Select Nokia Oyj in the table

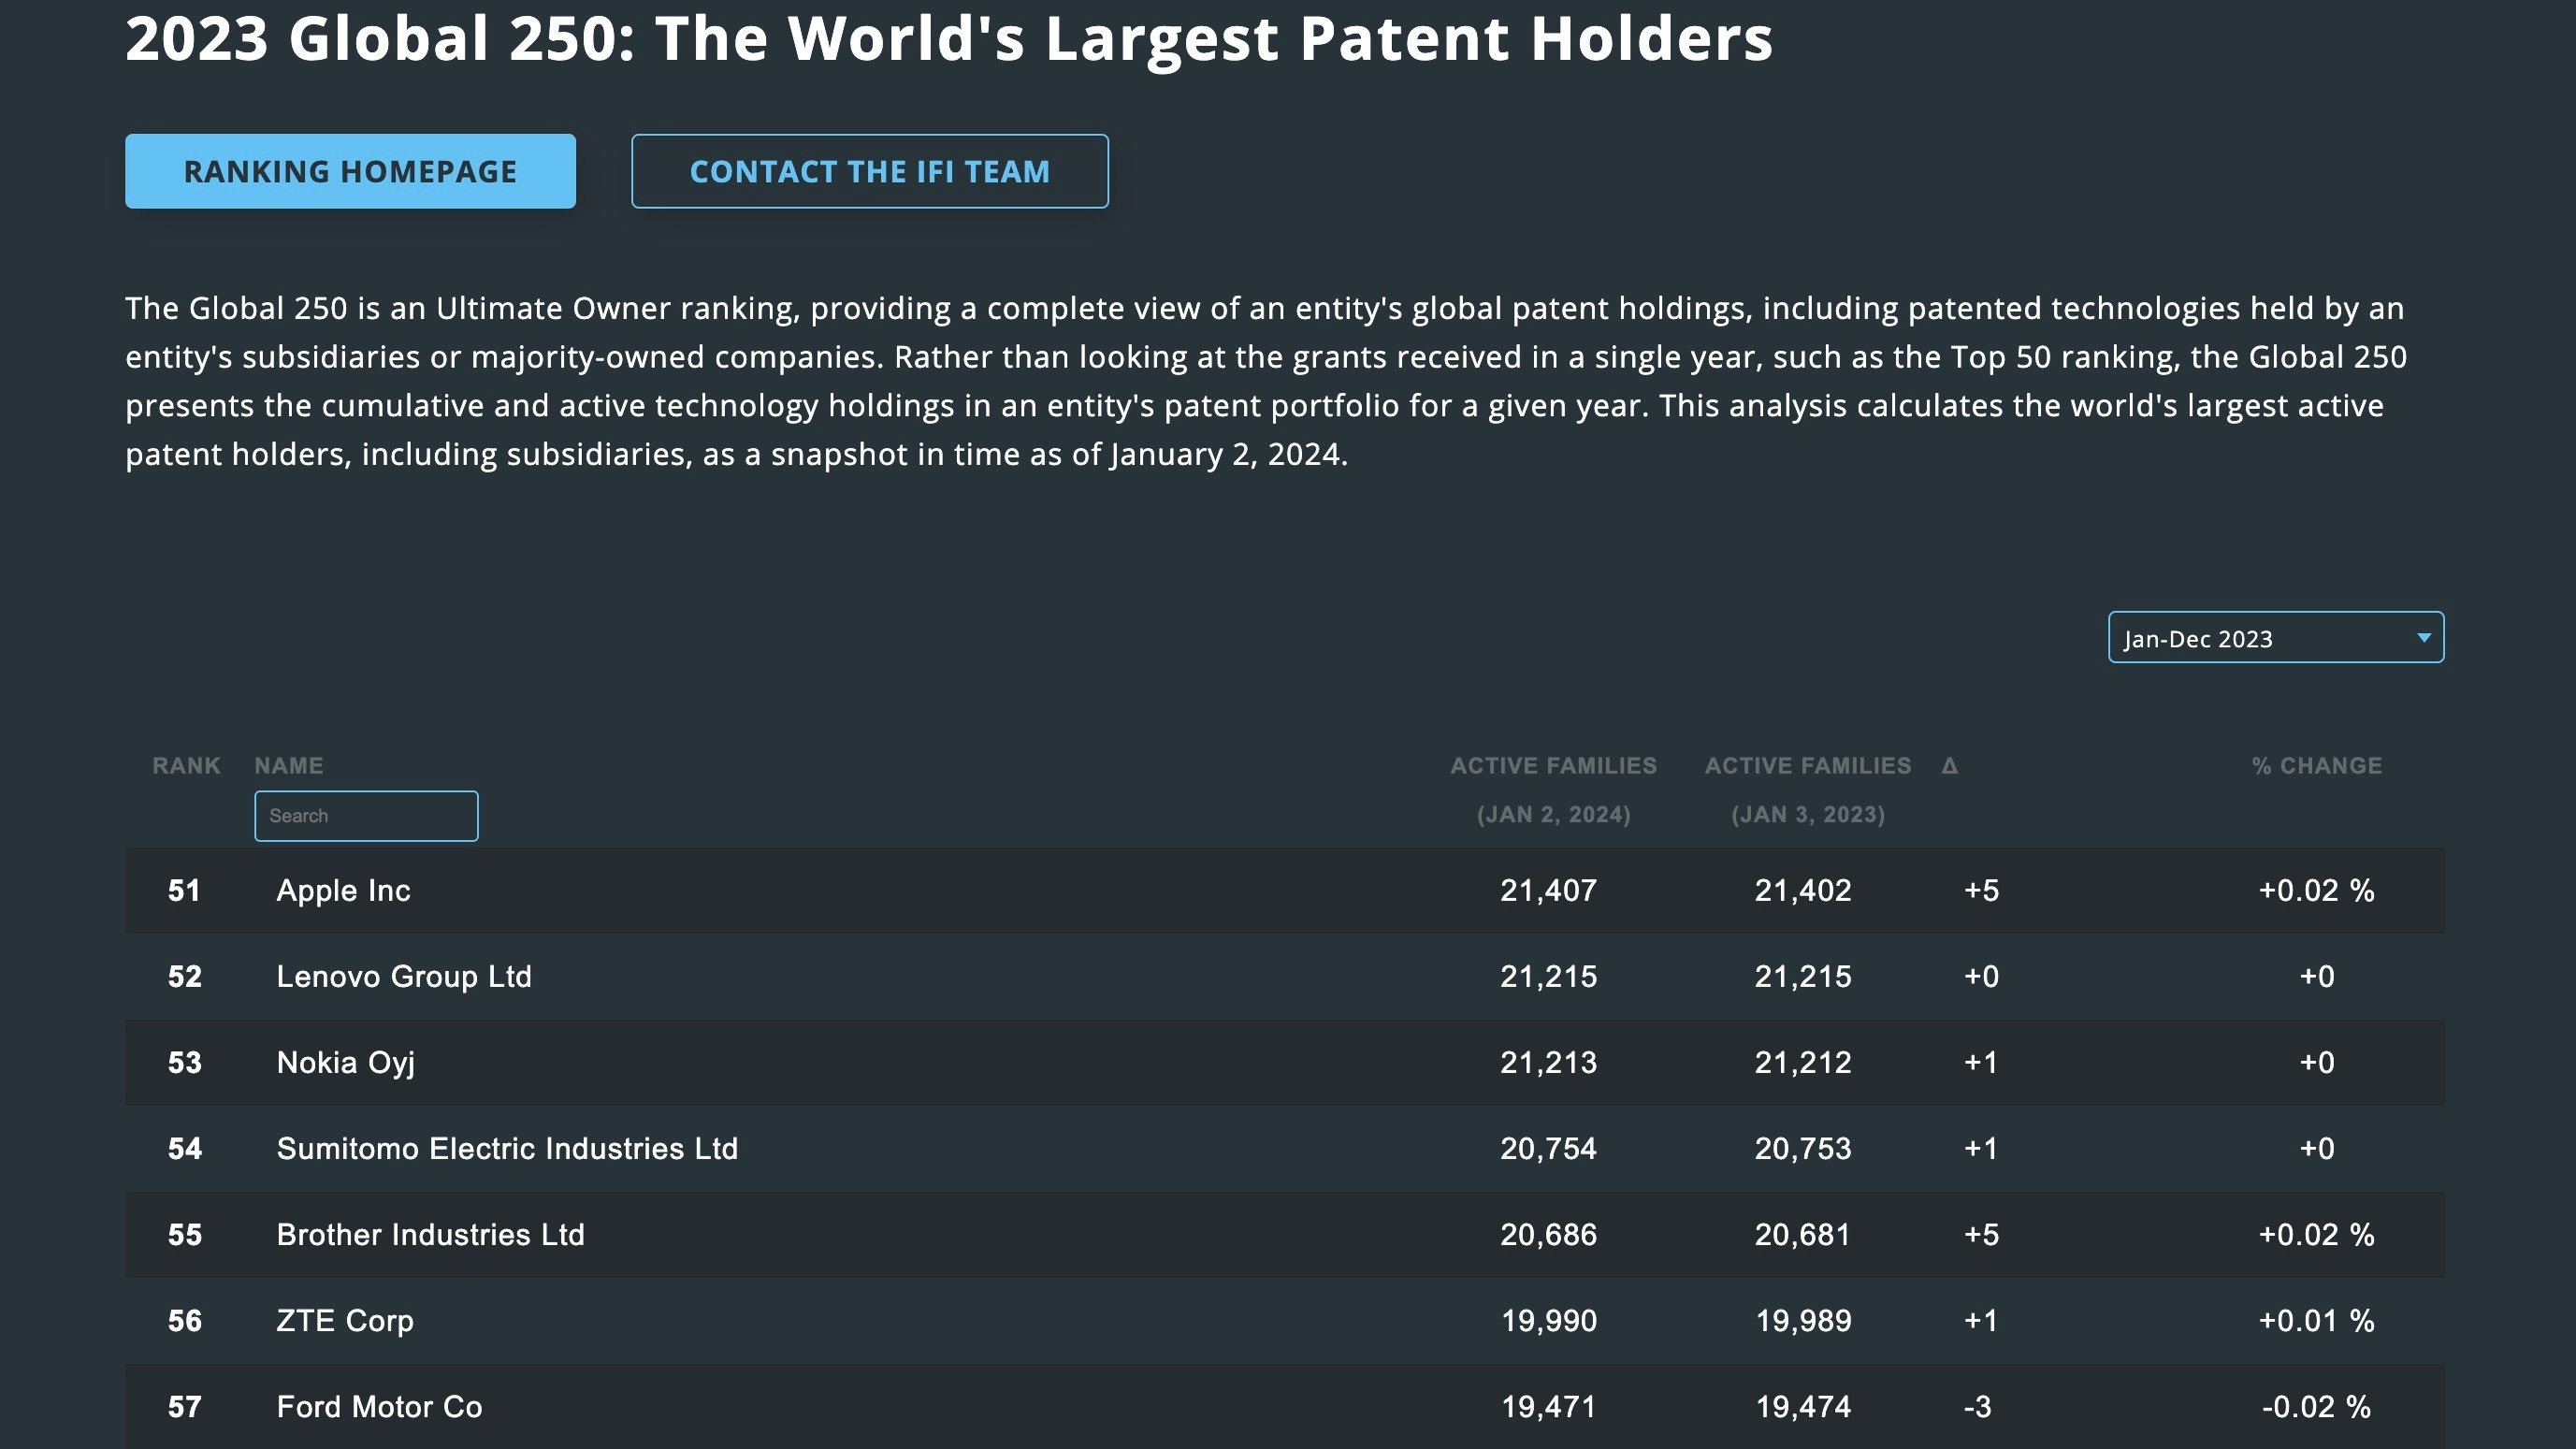click(x=346, y=1063)
